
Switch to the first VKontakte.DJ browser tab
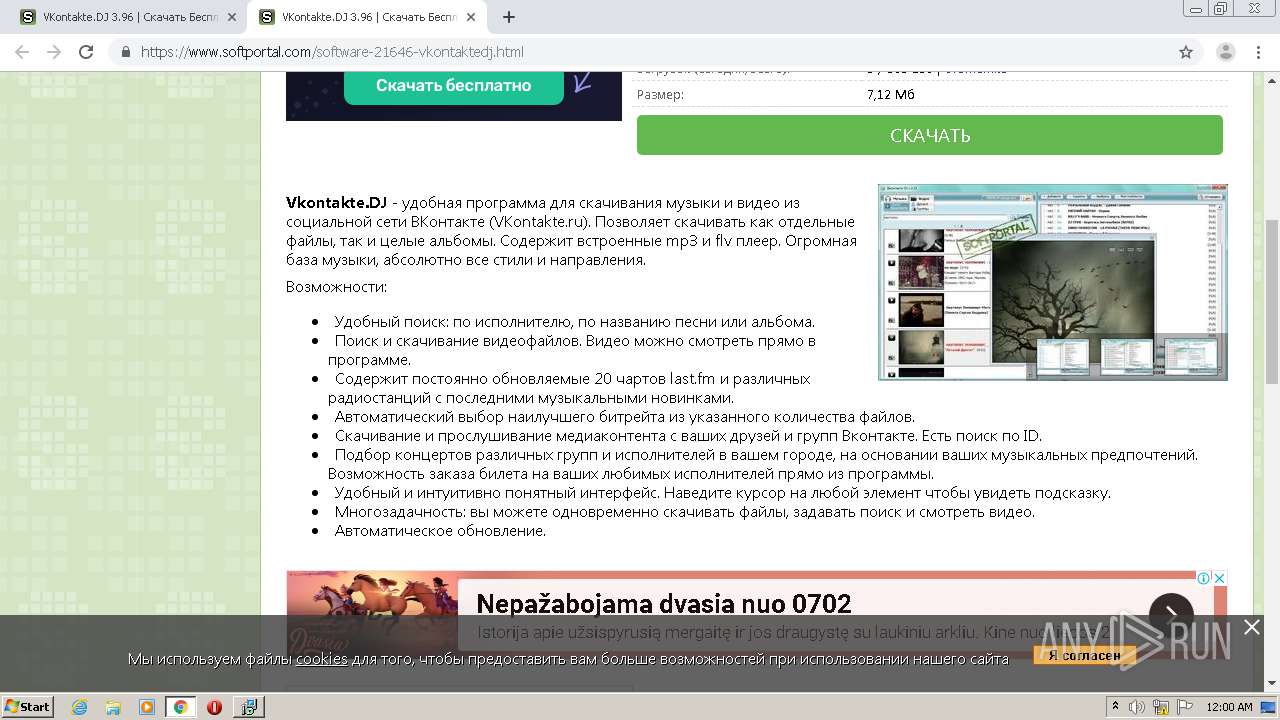126,17
